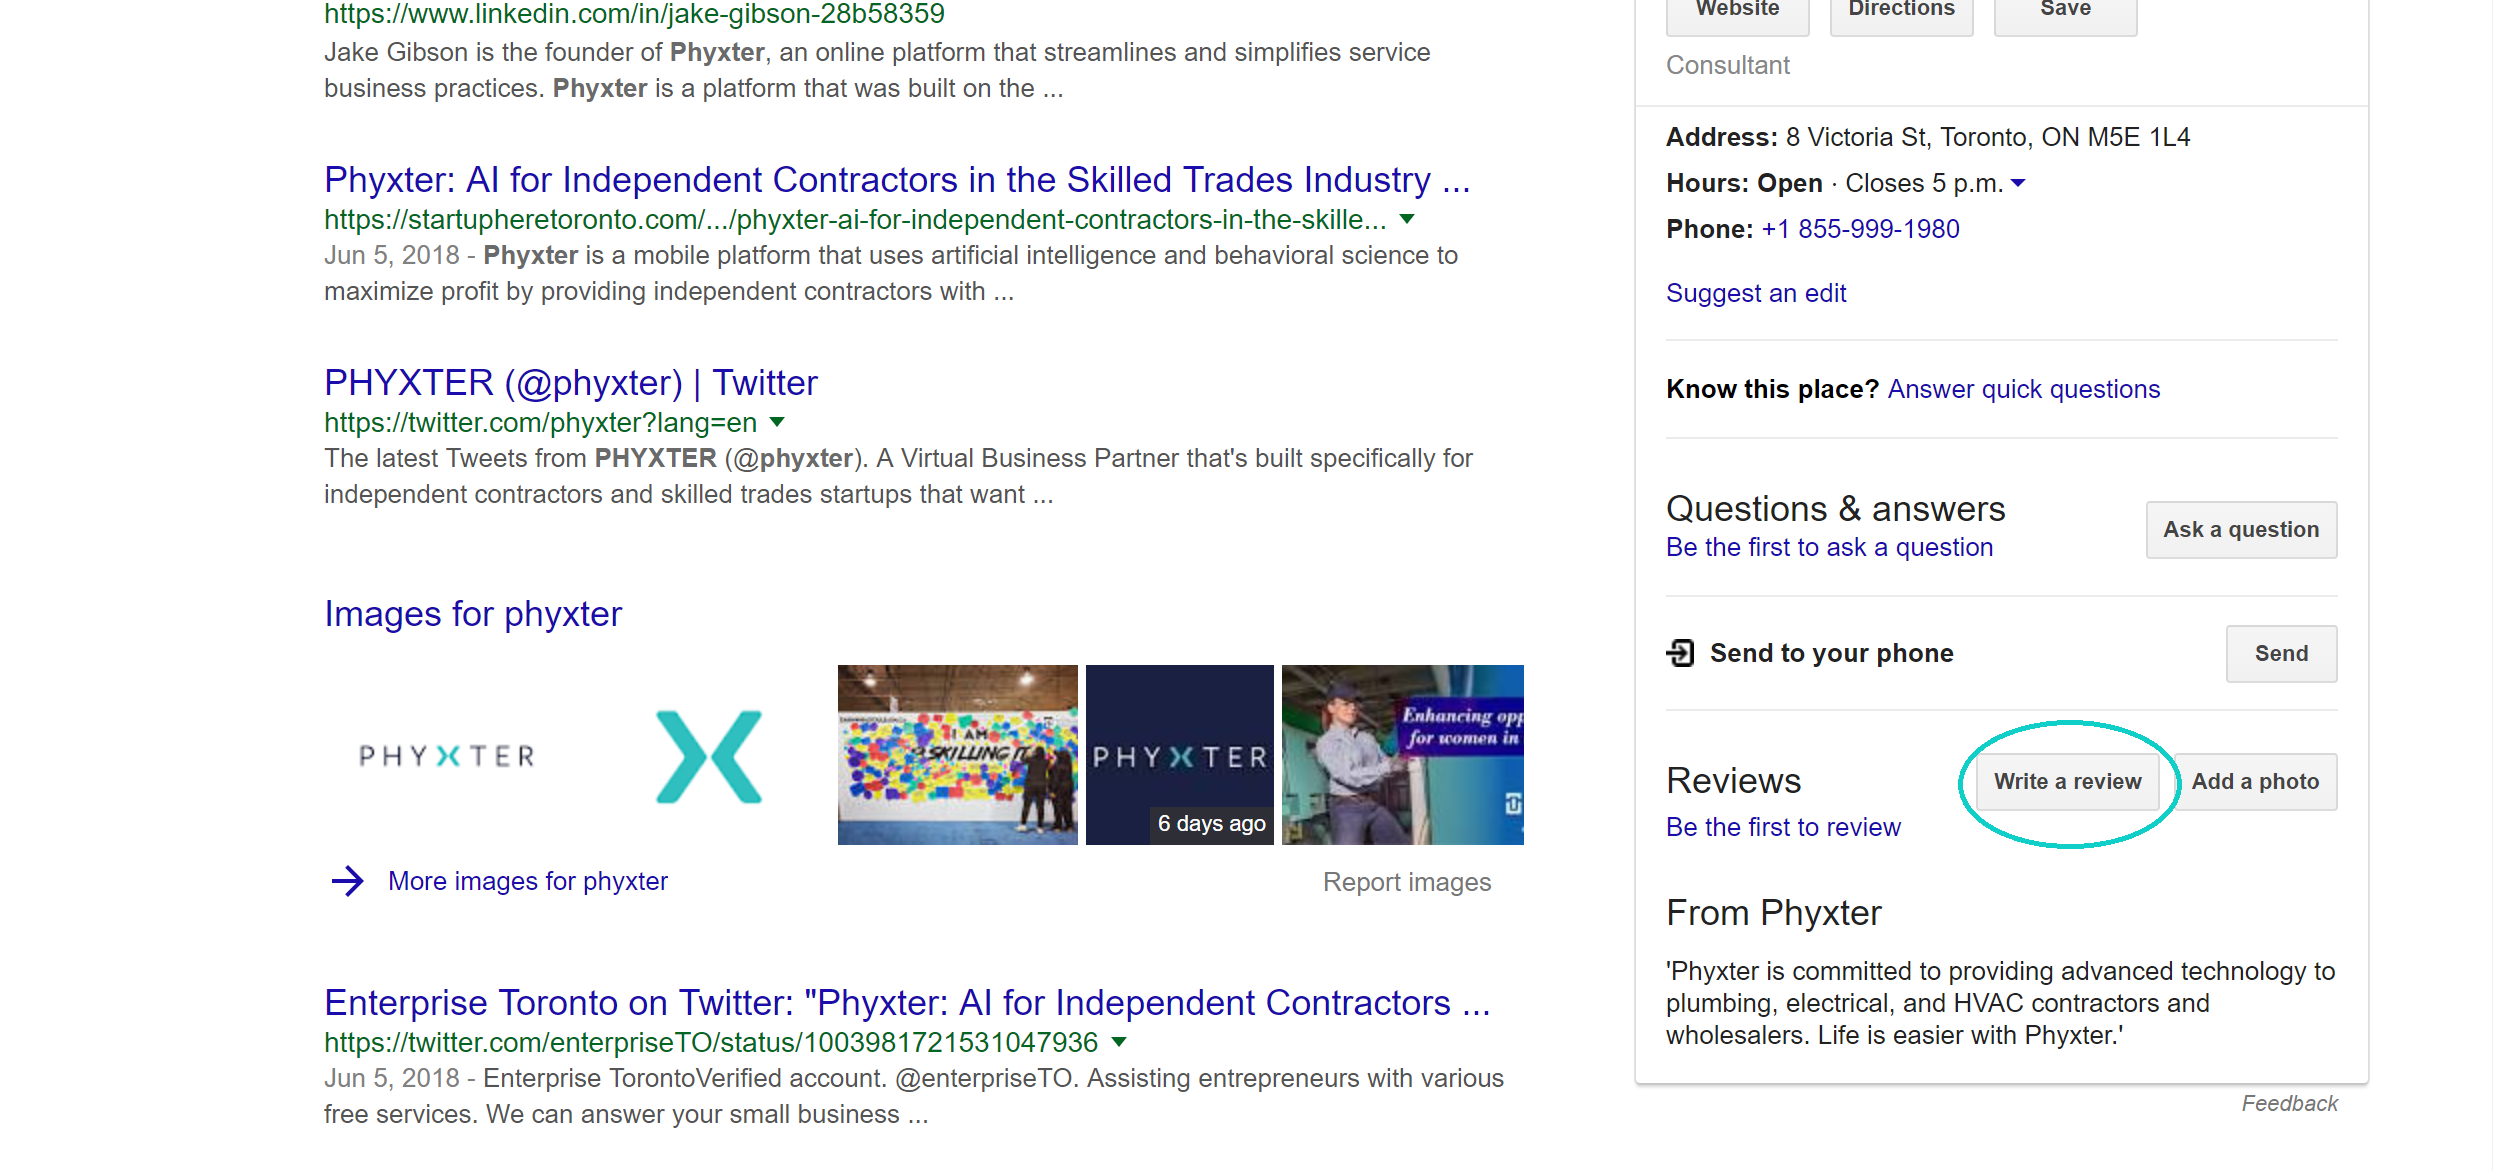
Task: Click the Reviews heading
Action: 1733,781
